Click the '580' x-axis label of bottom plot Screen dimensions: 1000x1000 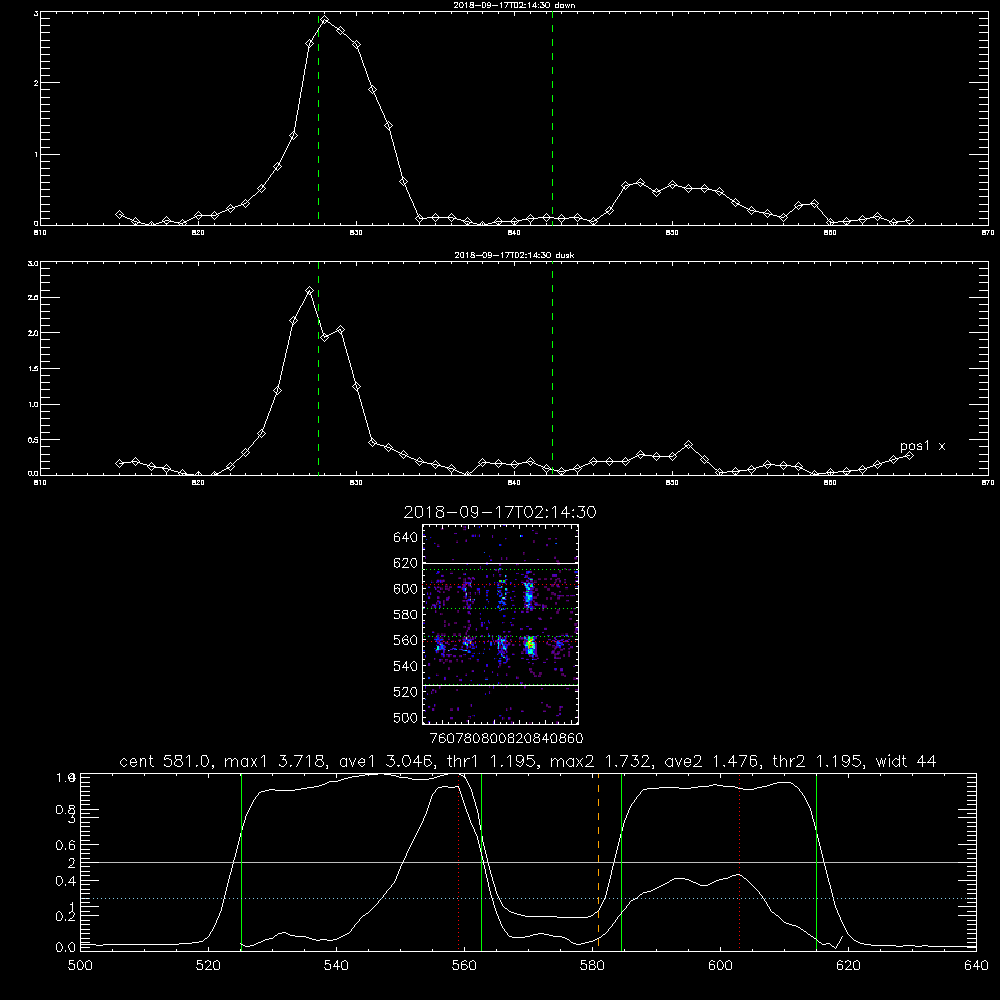(592, 966)
